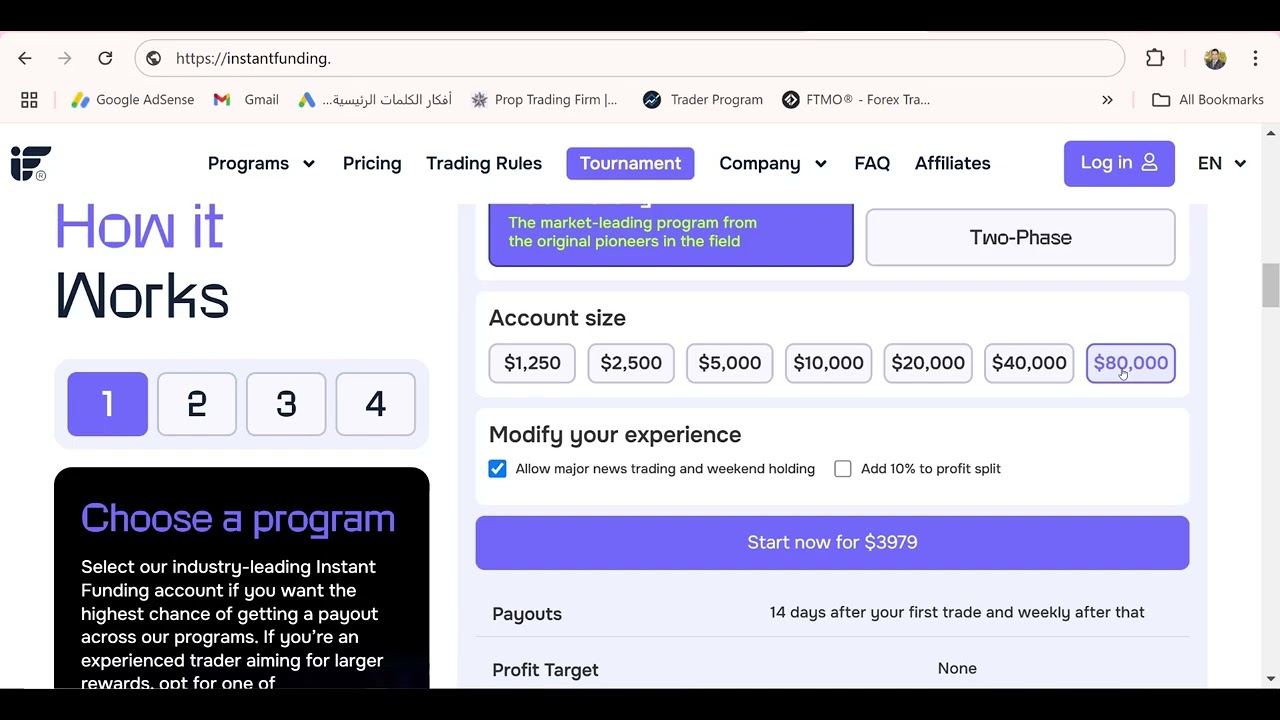The image size is (1280, 720).
Task: Open the Google AdSense bookmark
Action: [132, 100]
